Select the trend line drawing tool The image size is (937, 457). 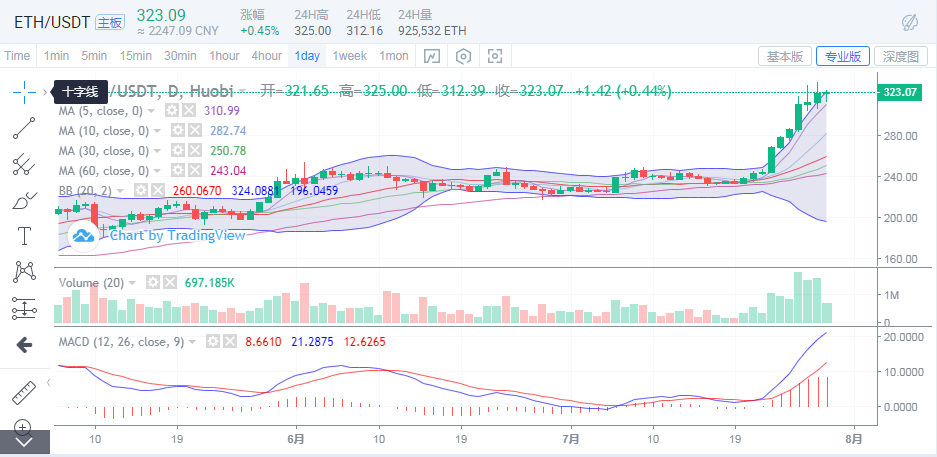pyautogui.click(x=24, y=128)
